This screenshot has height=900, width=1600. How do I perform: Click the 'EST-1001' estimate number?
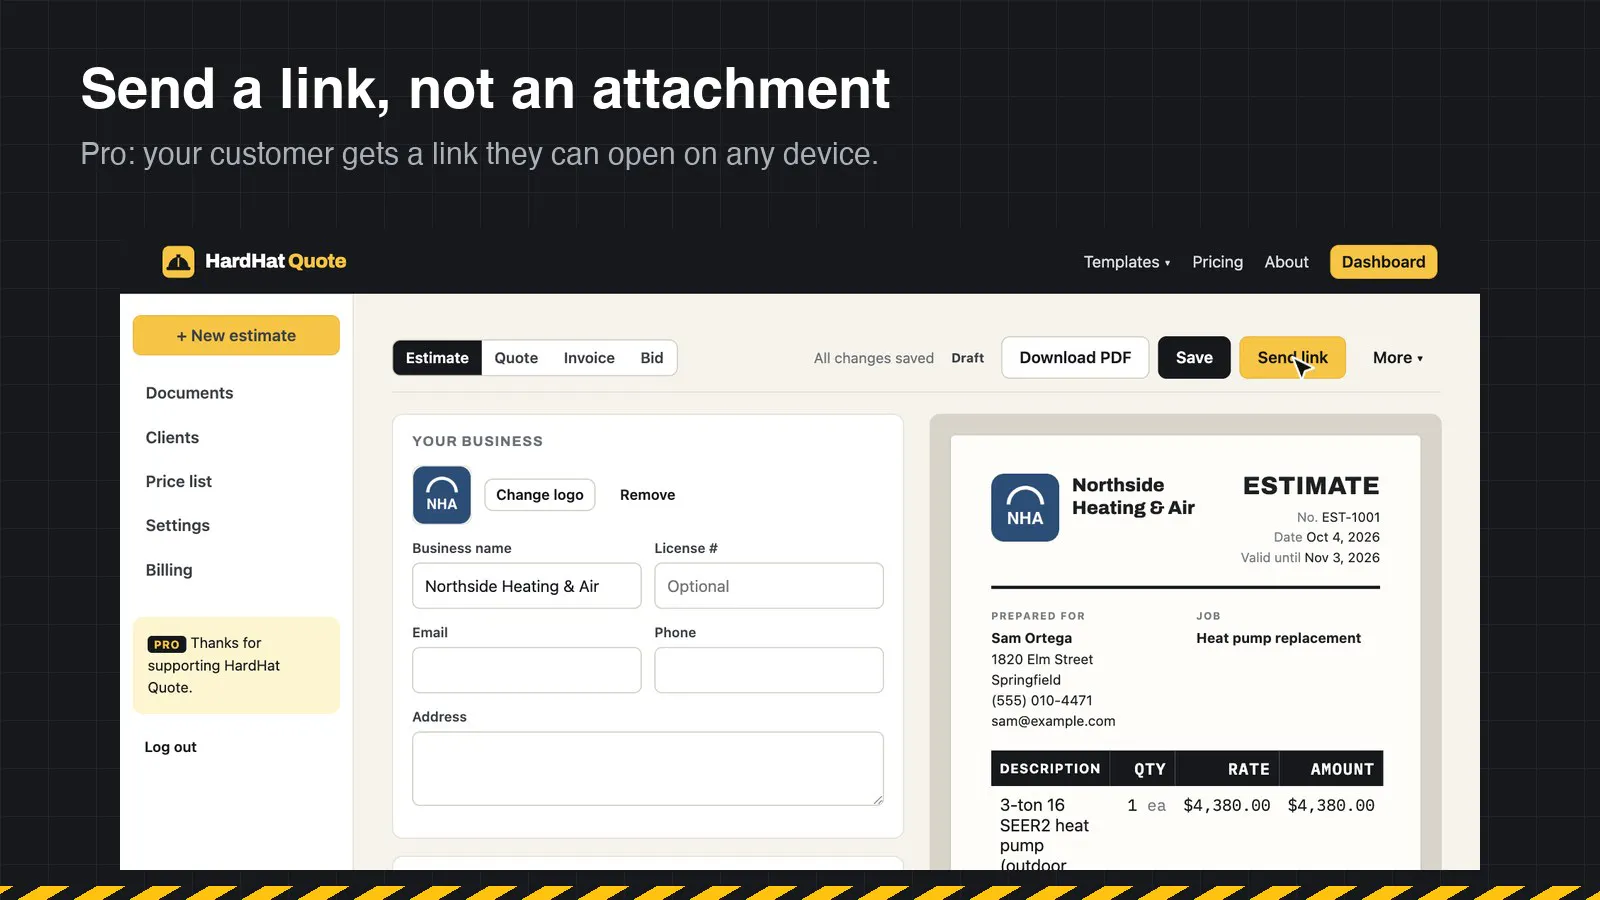[x=1351, y=517]
